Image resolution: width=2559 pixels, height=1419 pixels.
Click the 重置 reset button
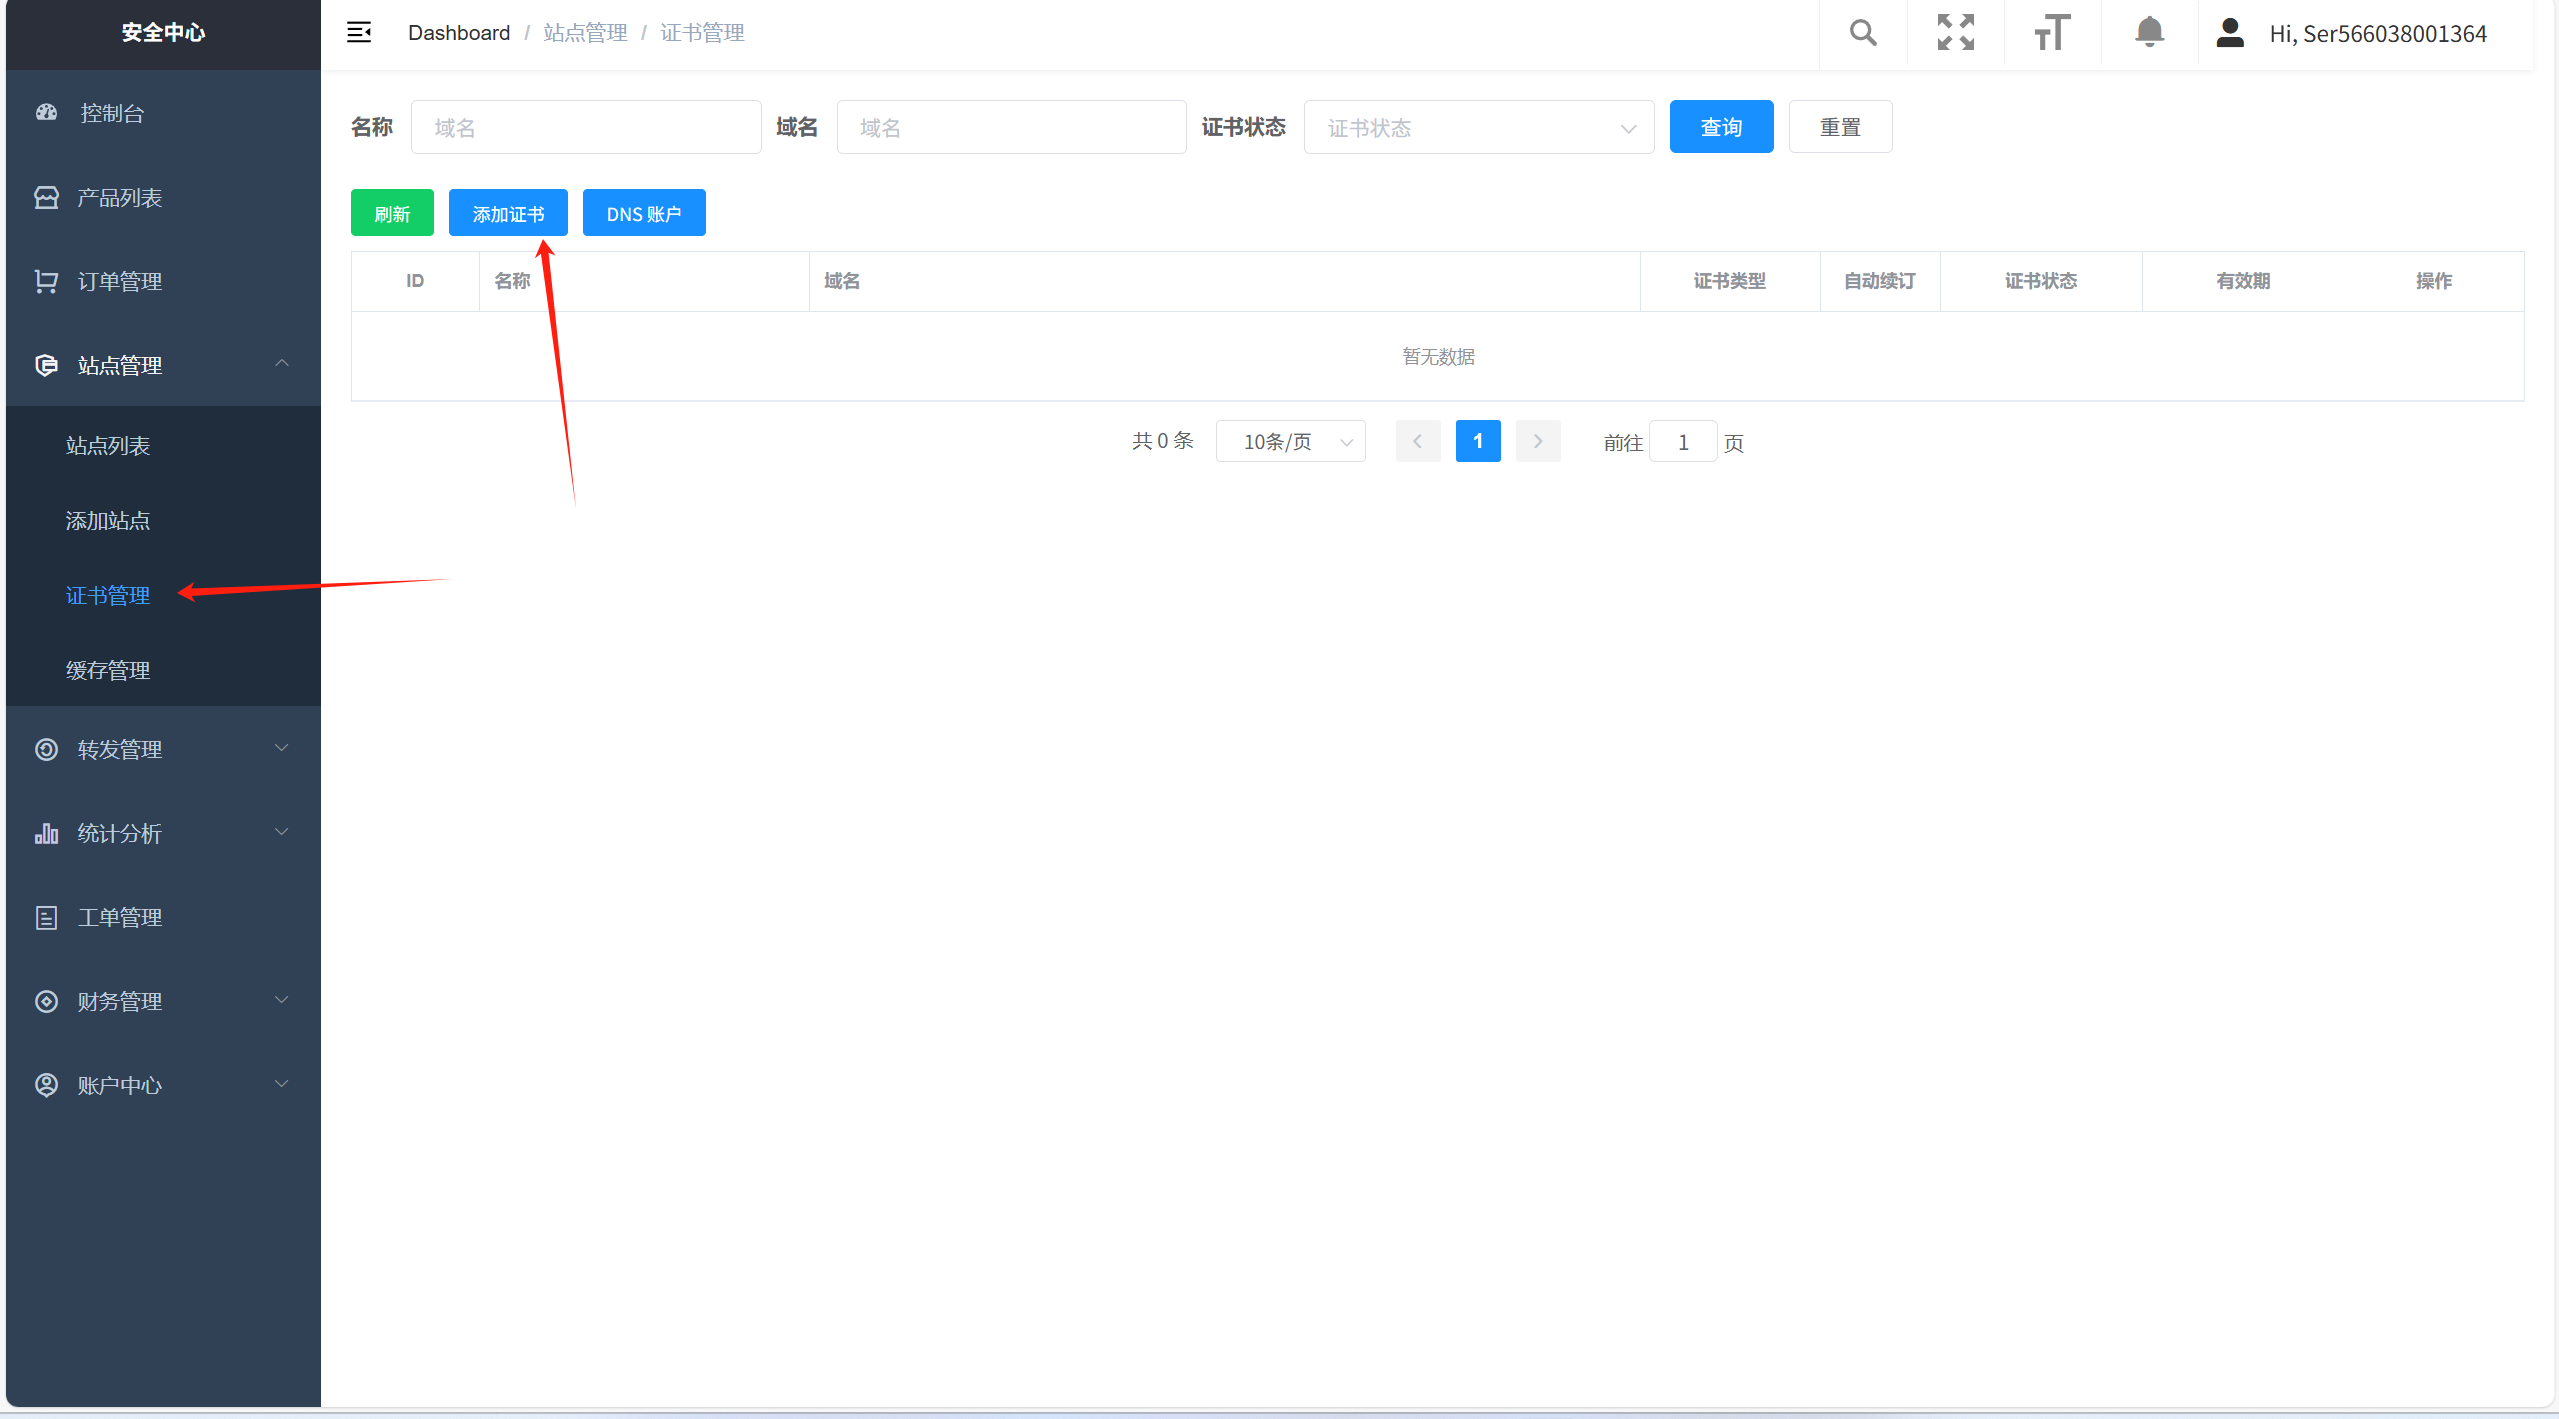(x=1840, y=127)
